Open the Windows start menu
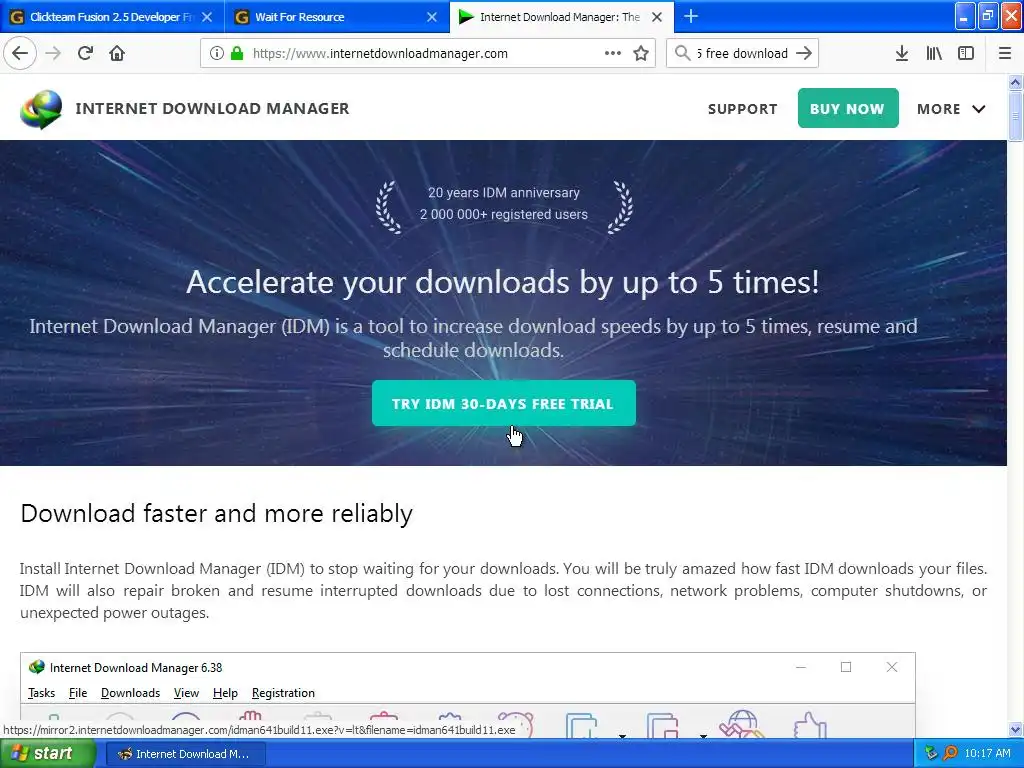This screenshot has height=768, width=1024. coord(48,753)
